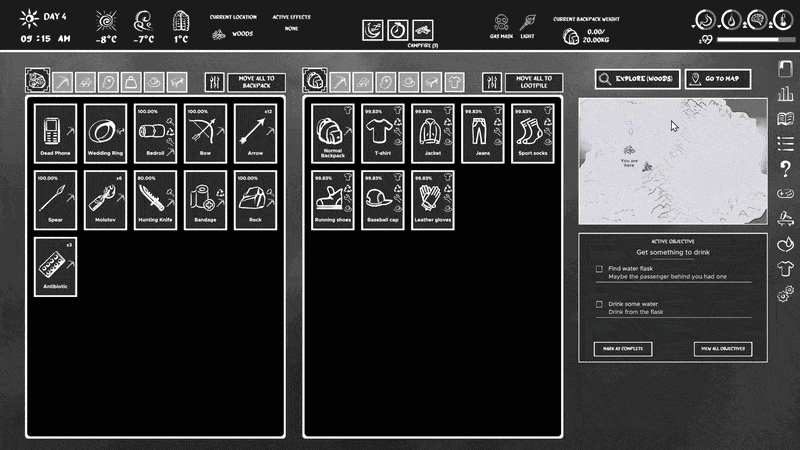Check the Find water flask objective
The height and width of the screenshot is (450, 800).
[x=599, y=268]
